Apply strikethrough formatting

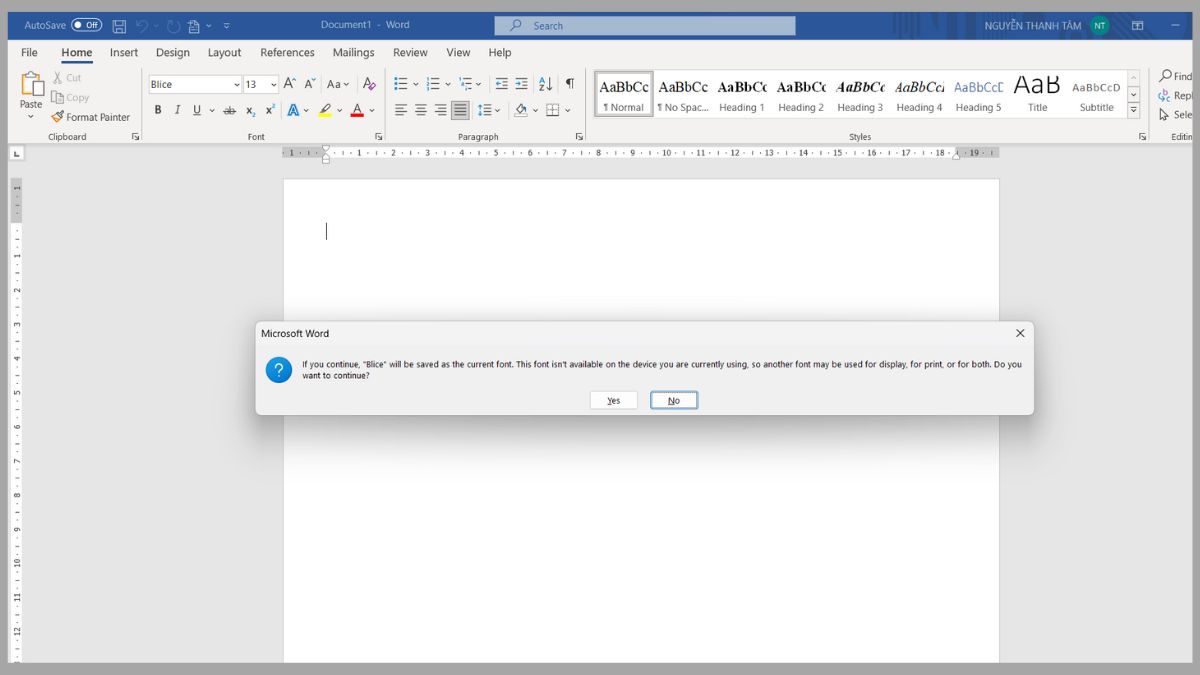tap(229, 110)
